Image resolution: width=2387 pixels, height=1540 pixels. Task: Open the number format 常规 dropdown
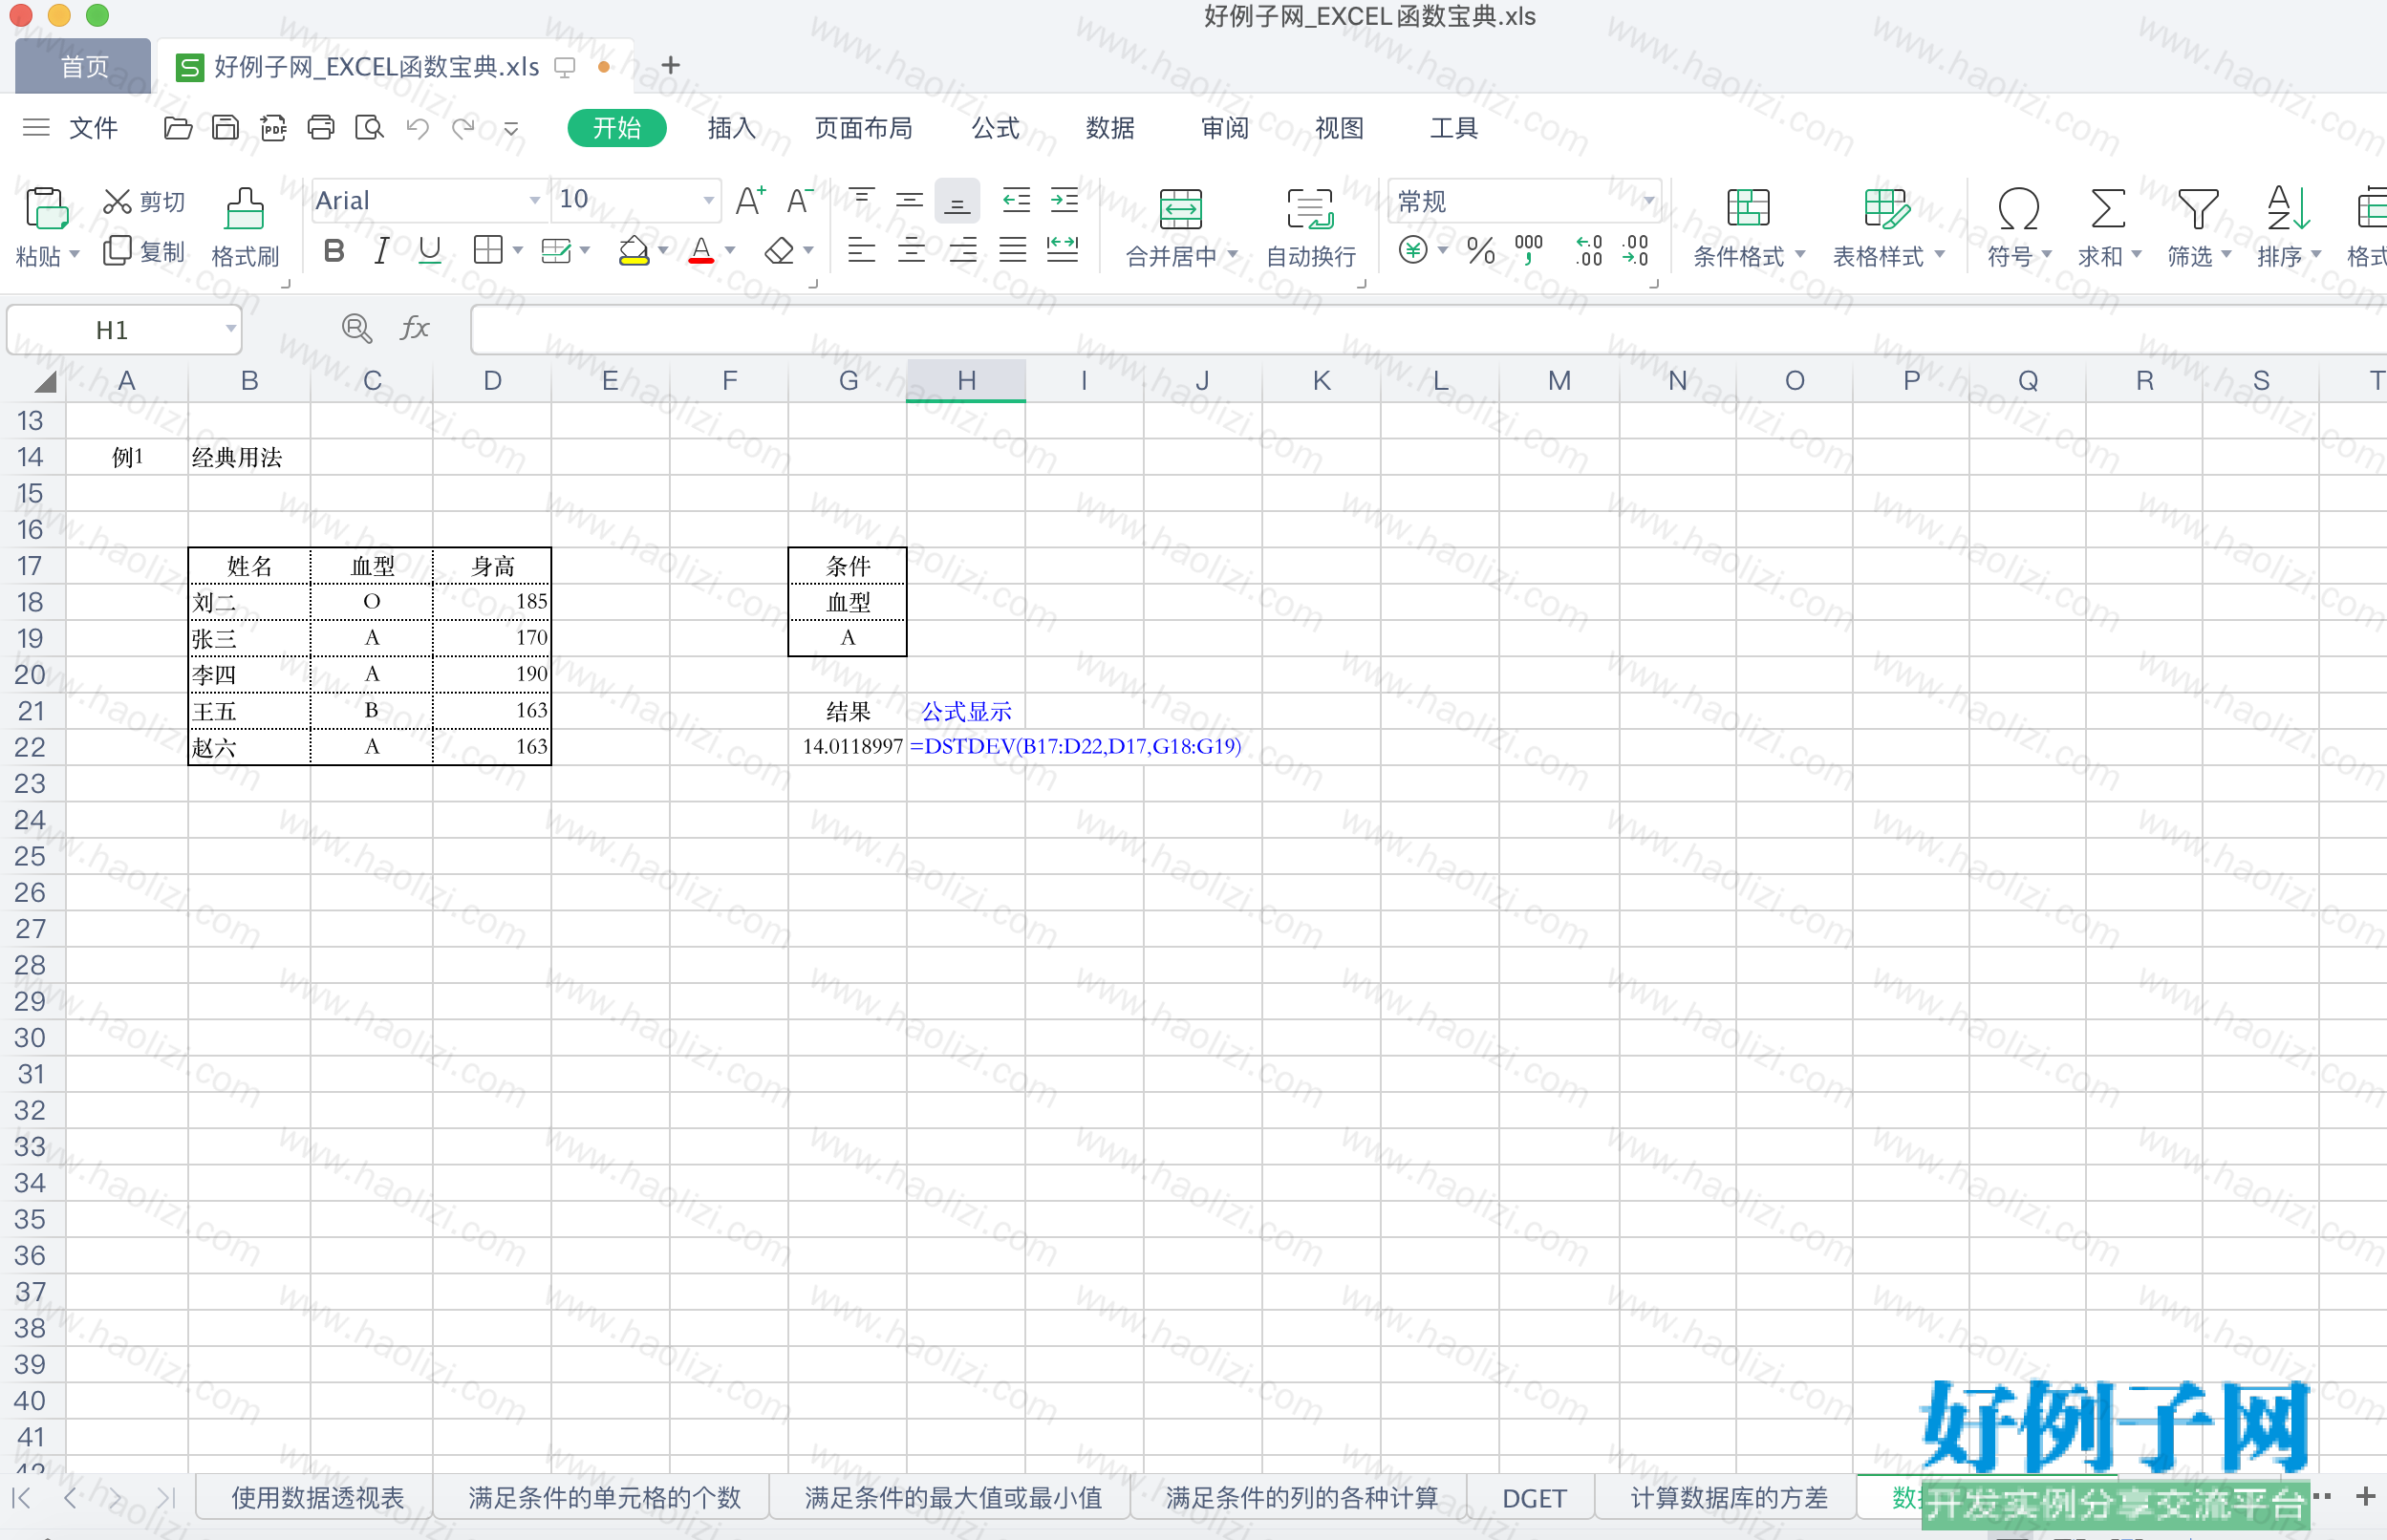(1648, 201)
